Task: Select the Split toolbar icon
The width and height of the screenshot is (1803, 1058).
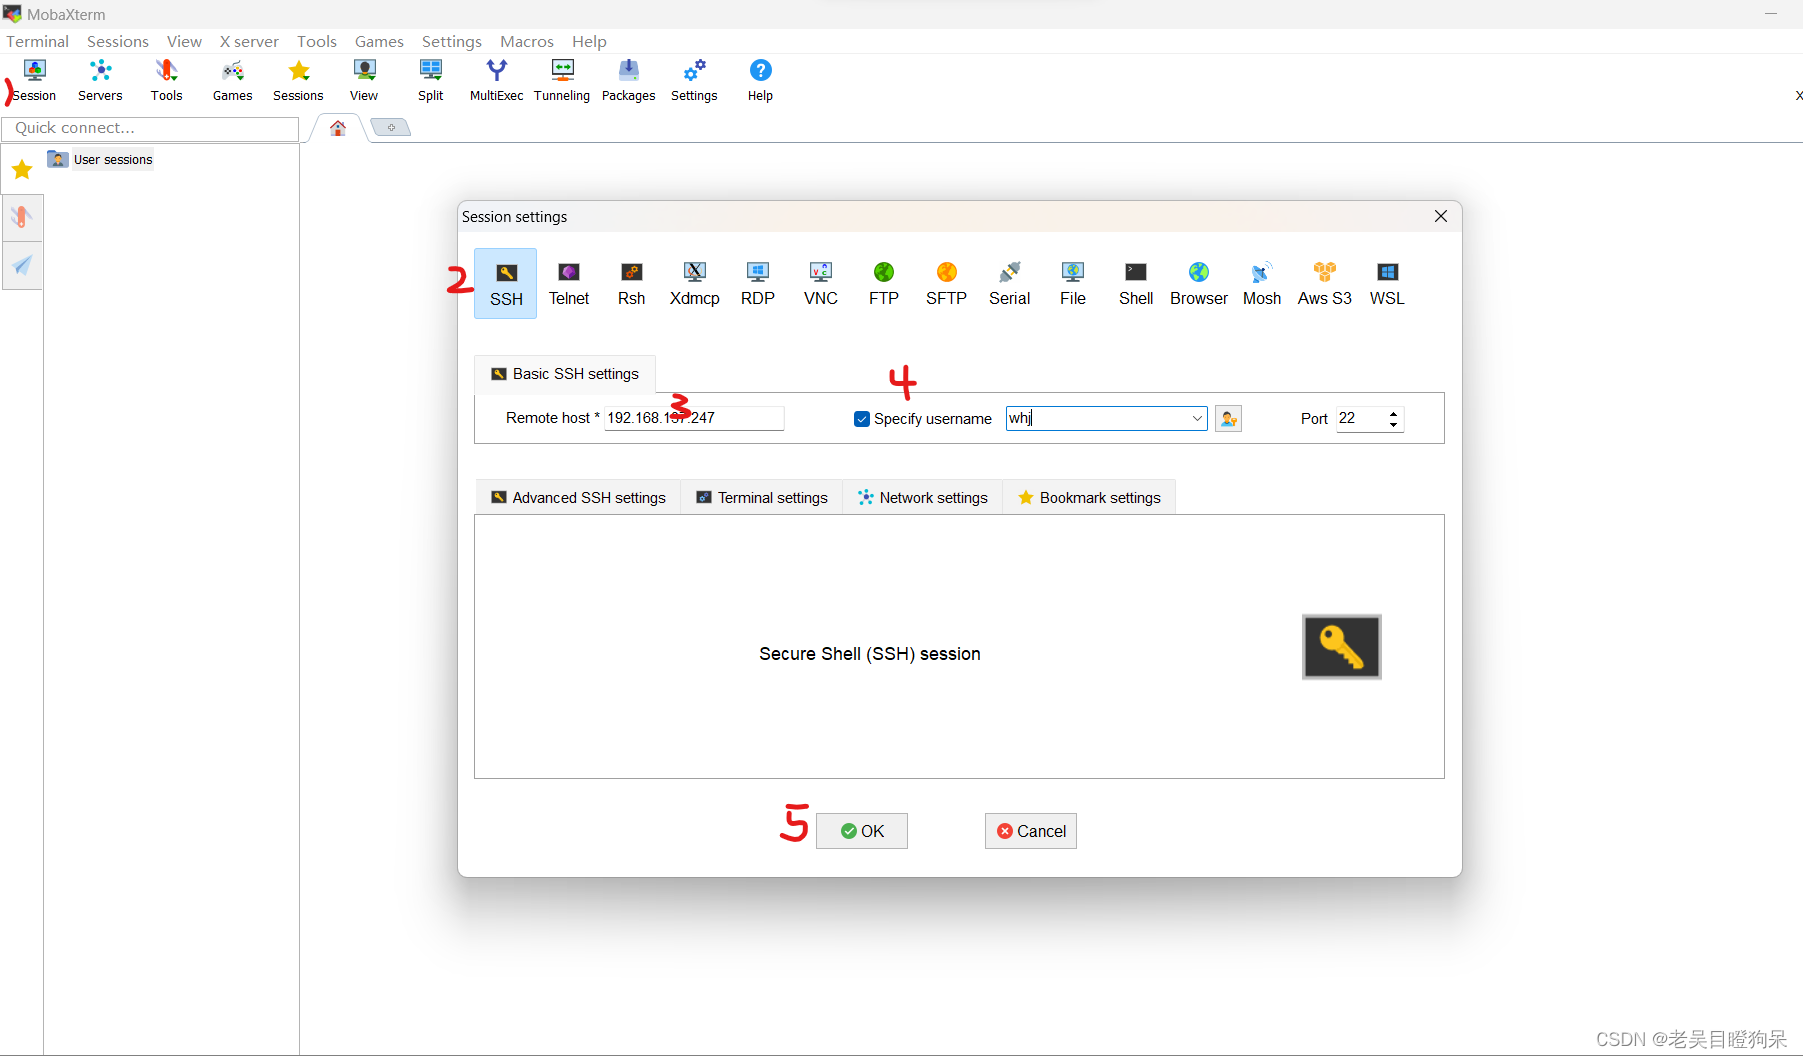Action: pyautogui.click(x=431, y=81)
